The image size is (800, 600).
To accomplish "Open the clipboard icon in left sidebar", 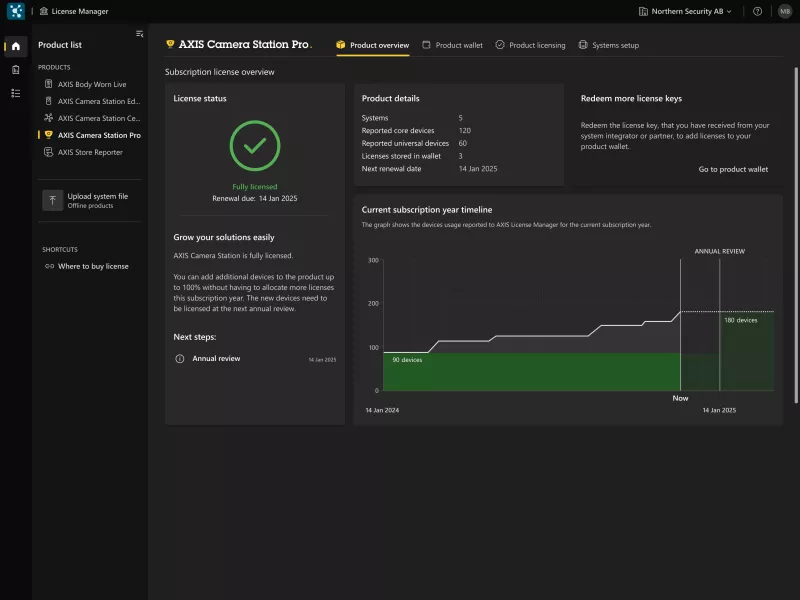I will pos(16,70).
